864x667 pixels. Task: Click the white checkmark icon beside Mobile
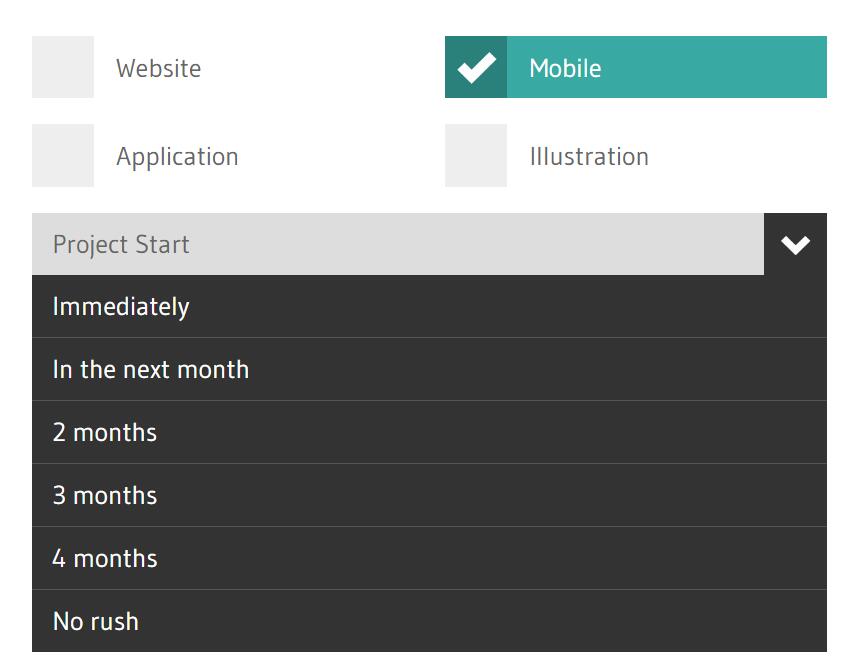[477, 68]
